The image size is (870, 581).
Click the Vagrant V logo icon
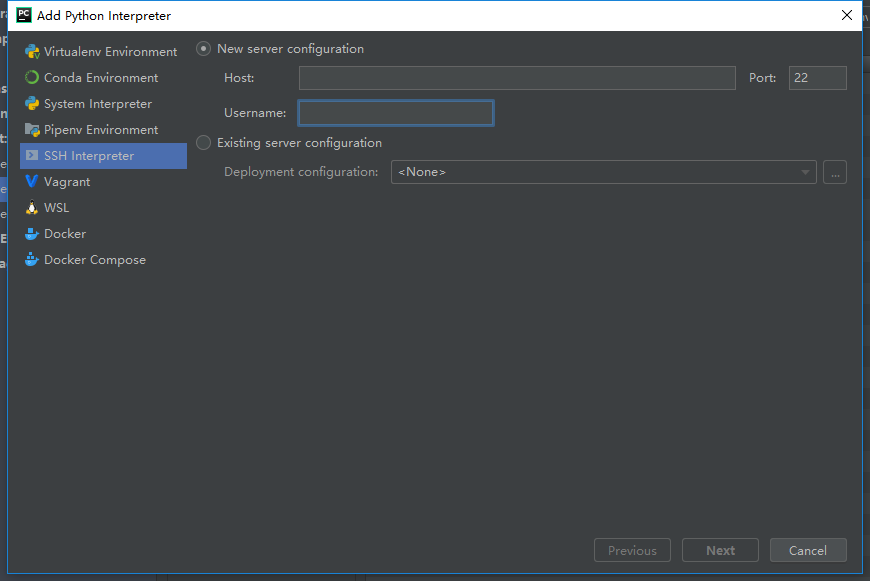coord(32,182)
